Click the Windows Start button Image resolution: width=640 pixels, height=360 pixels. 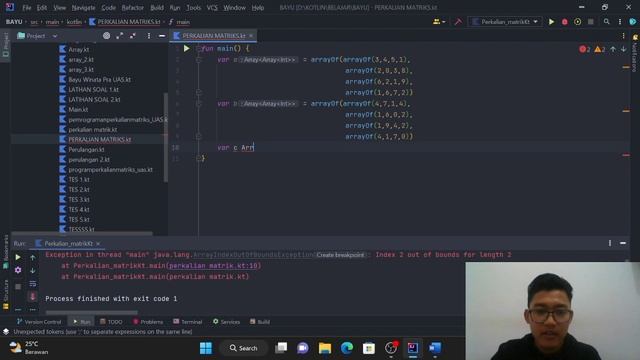[x=206, y=348]
